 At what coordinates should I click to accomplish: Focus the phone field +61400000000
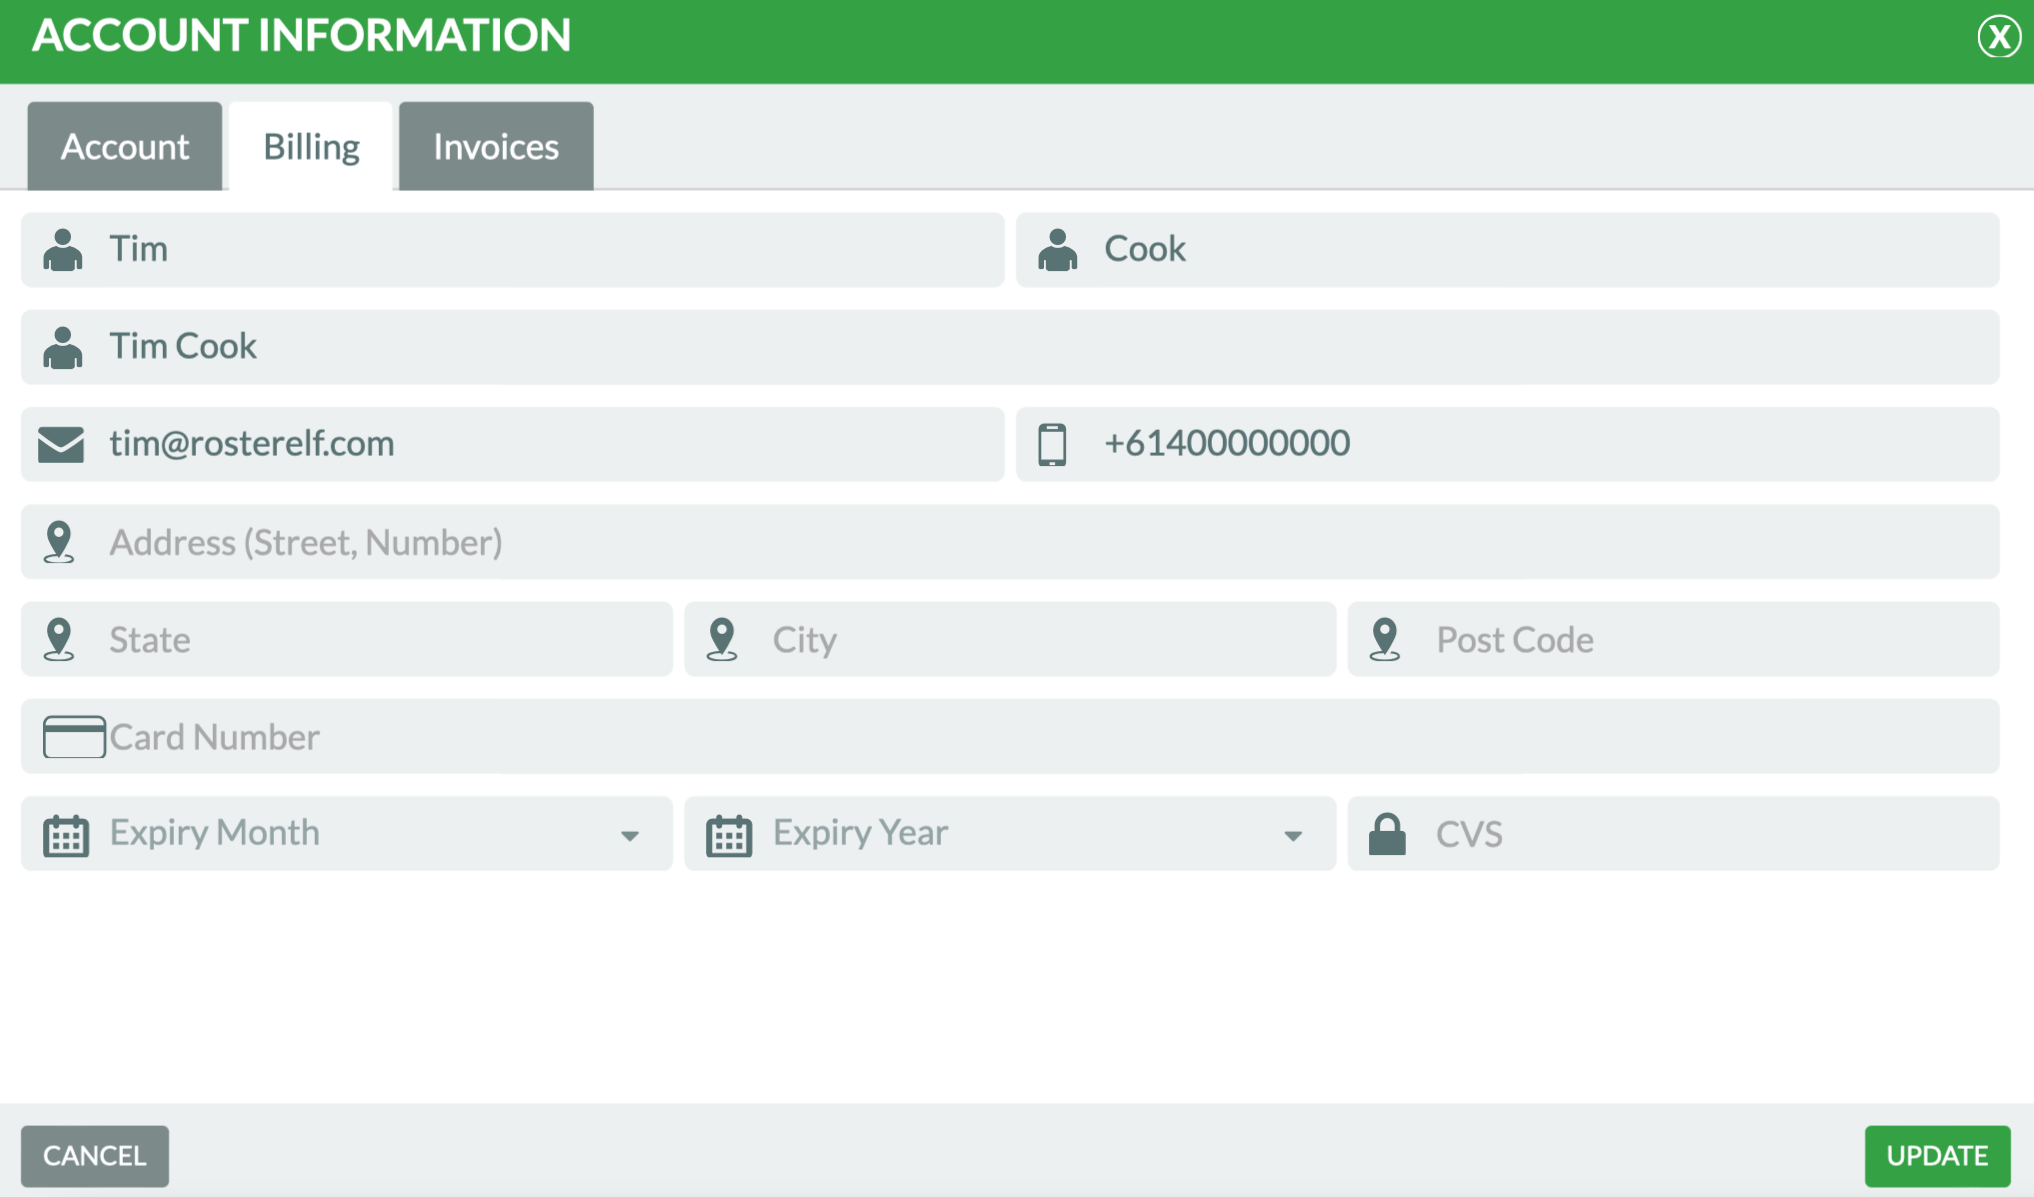[1508, 444]
